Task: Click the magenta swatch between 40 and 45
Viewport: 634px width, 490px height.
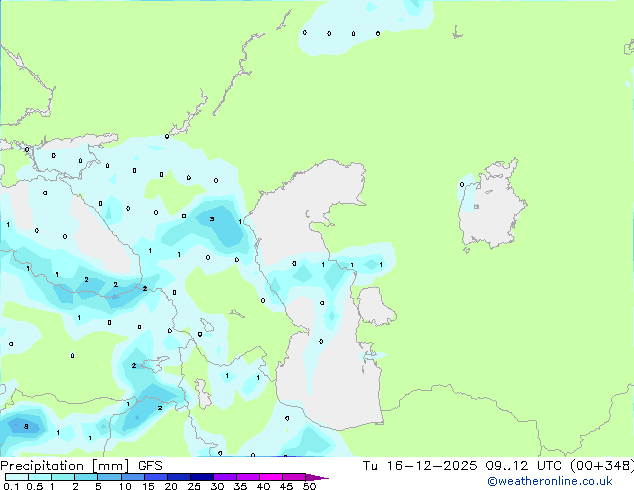Action: [x=271, y=477]
